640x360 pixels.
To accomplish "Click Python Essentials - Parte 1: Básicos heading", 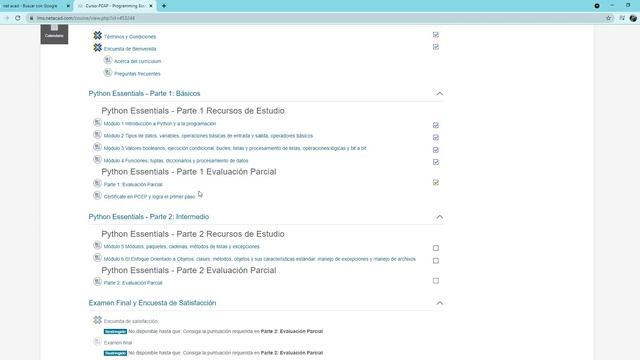I will (x=144, y=93).
